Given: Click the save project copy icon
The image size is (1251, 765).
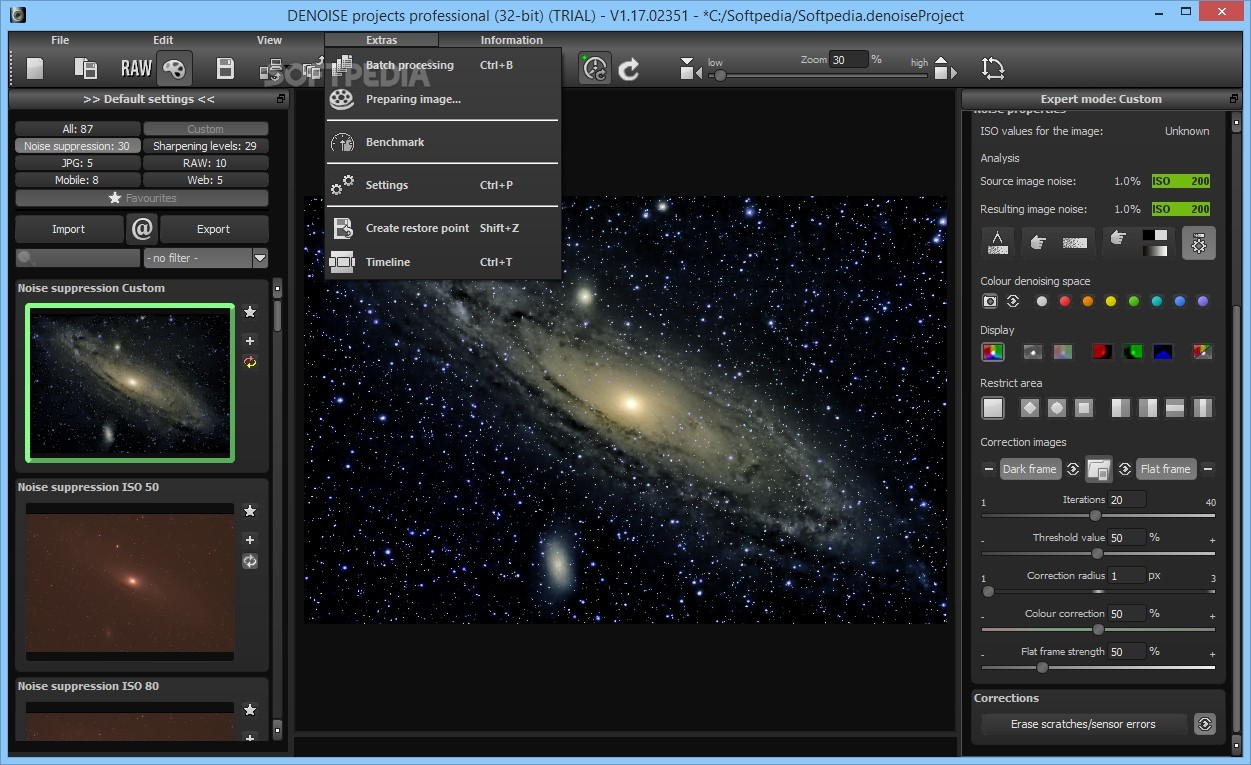Looking at the screenshot, I should pos(86,68).
